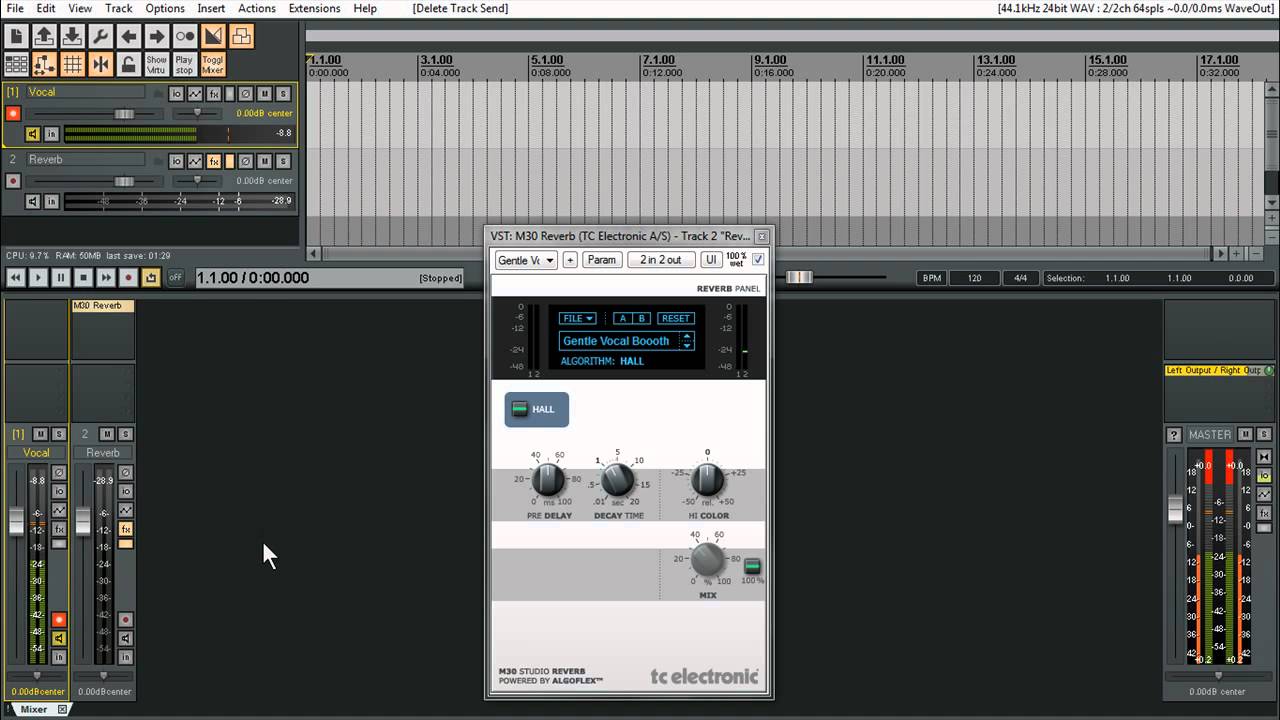This screenshot has width=1280, height=720.
Task: Mute the Reverb track in track panel
Action: [x=265, y=161]
